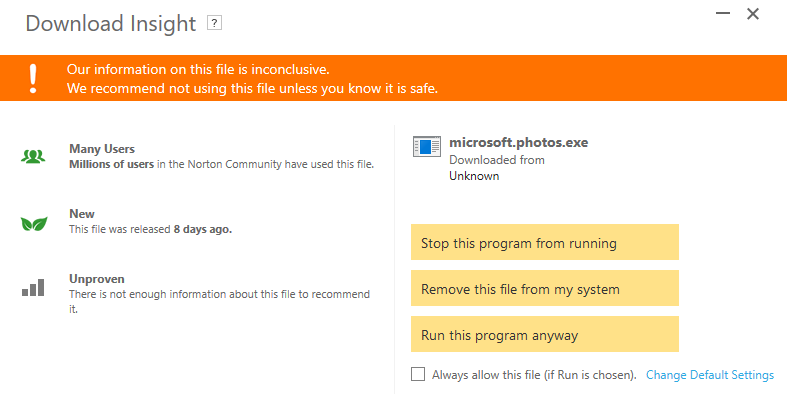Click the New heading text
Image resolution: width=787 pixels, height=401 pixels.
click(82, 214)
